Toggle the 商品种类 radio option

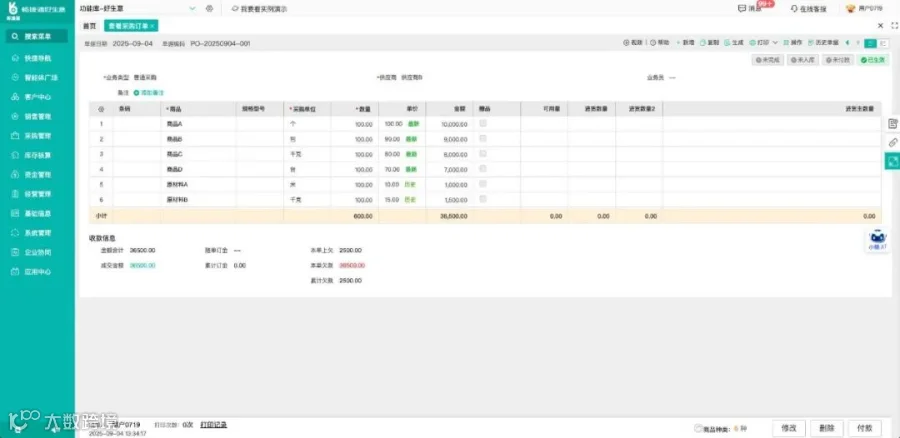[698, 428]
